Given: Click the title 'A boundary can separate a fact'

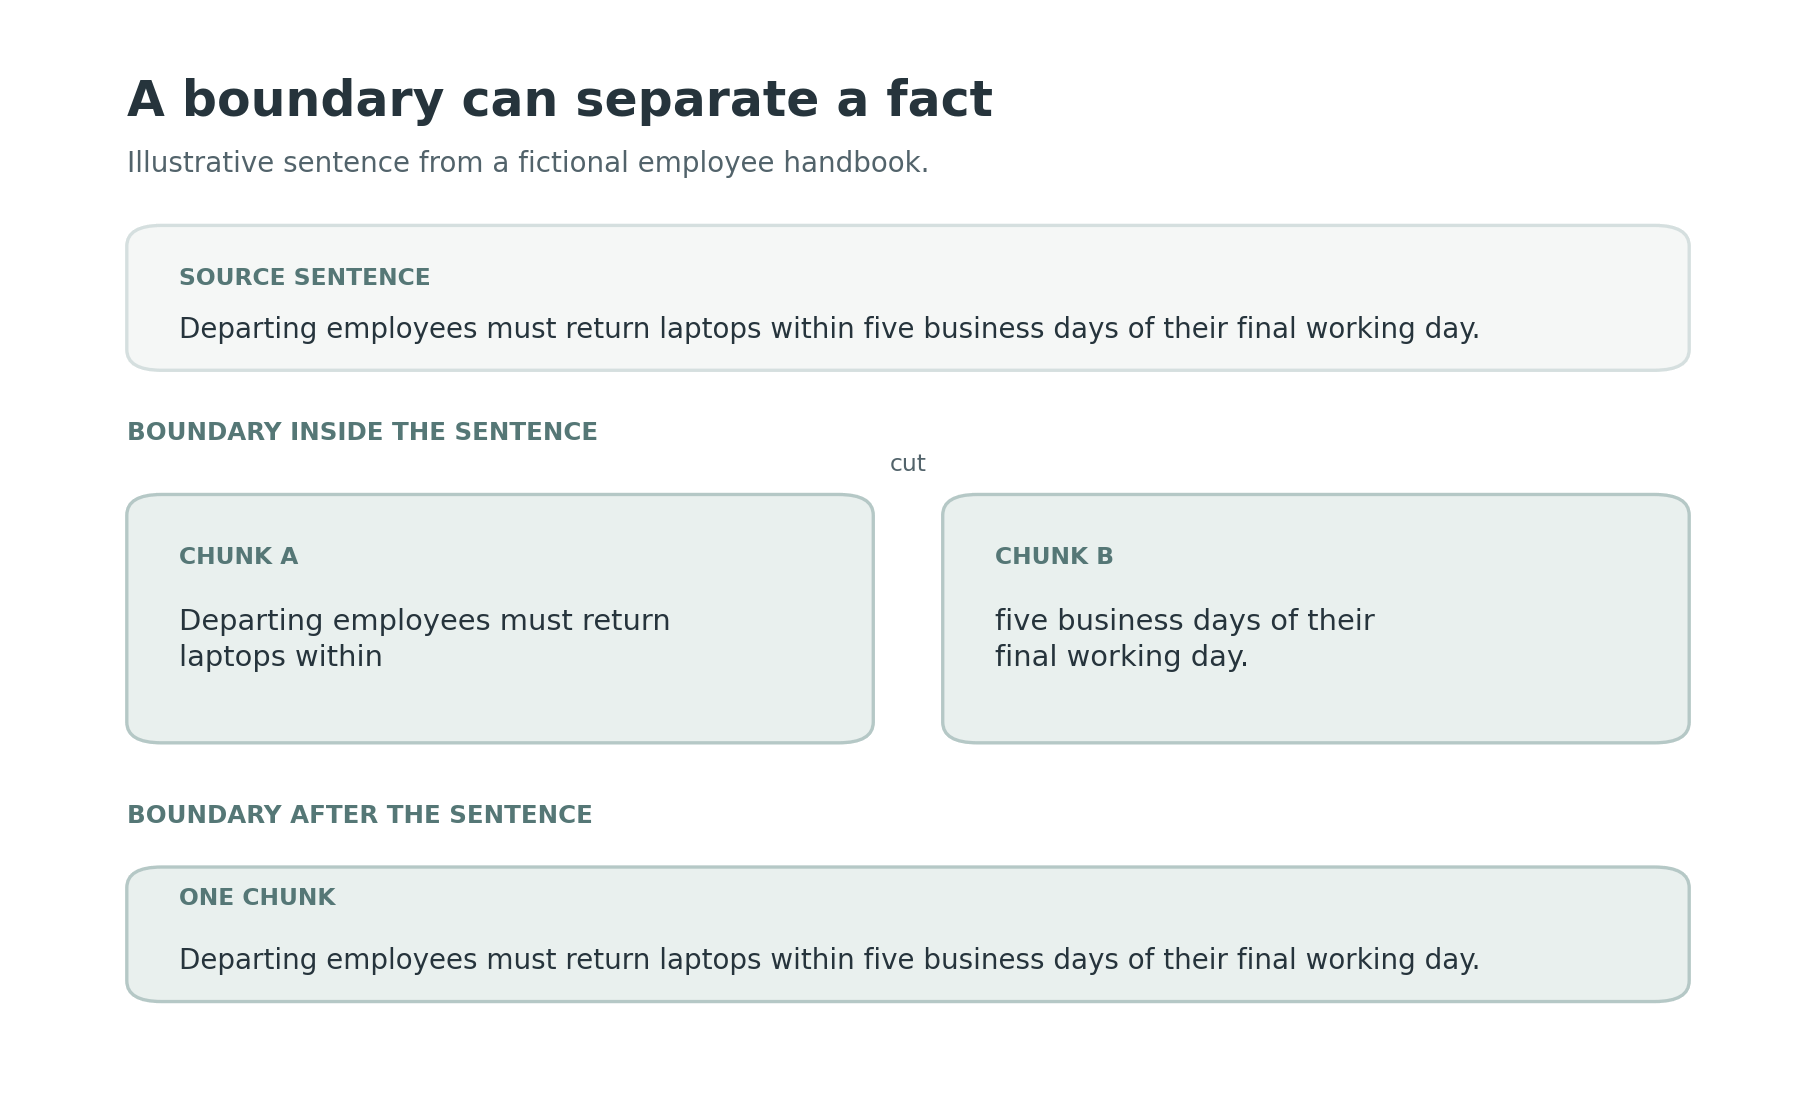Looking at the screenshot, I should [x=559, y=101].
